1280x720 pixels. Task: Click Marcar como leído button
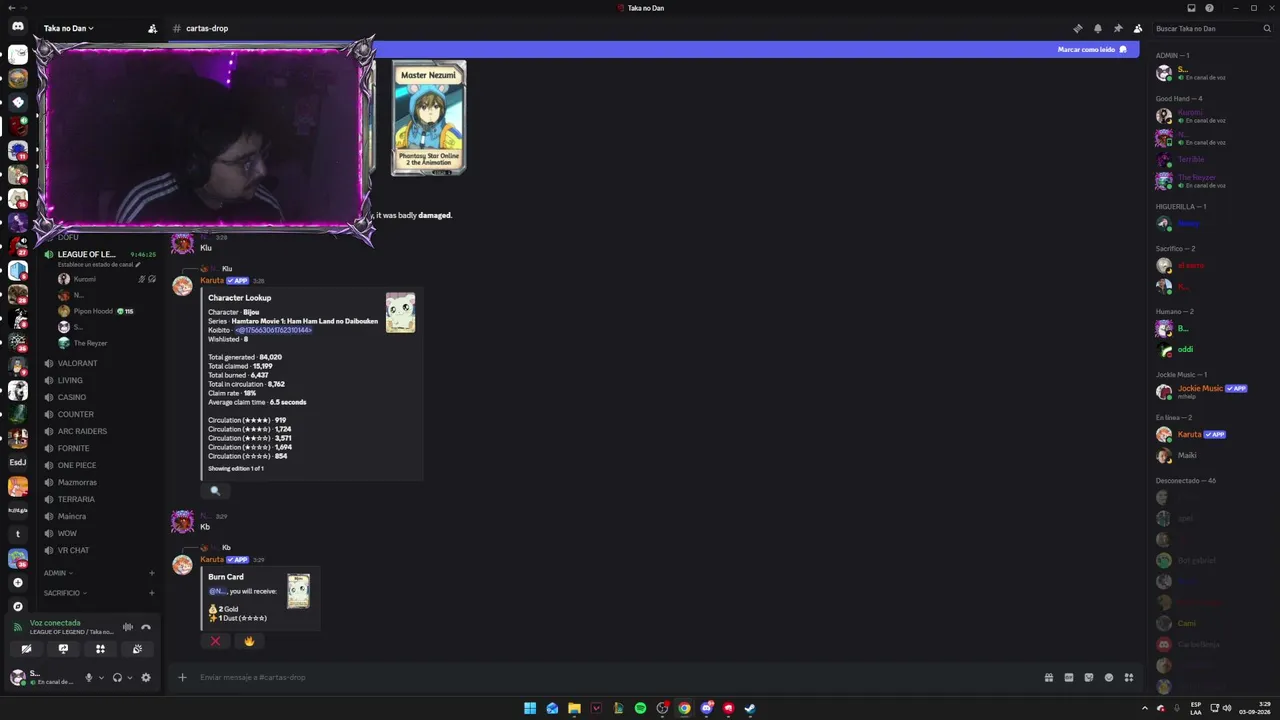pyautogui.click(x=1092, y=49)
